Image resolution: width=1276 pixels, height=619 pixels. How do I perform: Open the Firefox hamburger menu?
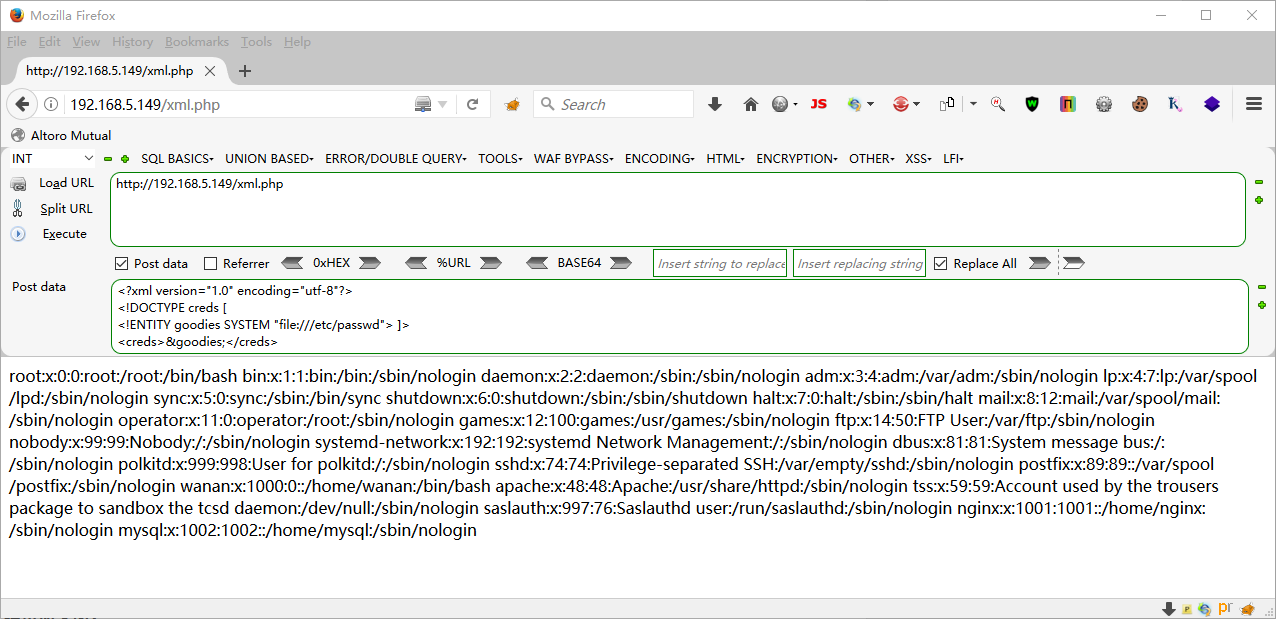pyautogui.click(x=1254, y=104)
